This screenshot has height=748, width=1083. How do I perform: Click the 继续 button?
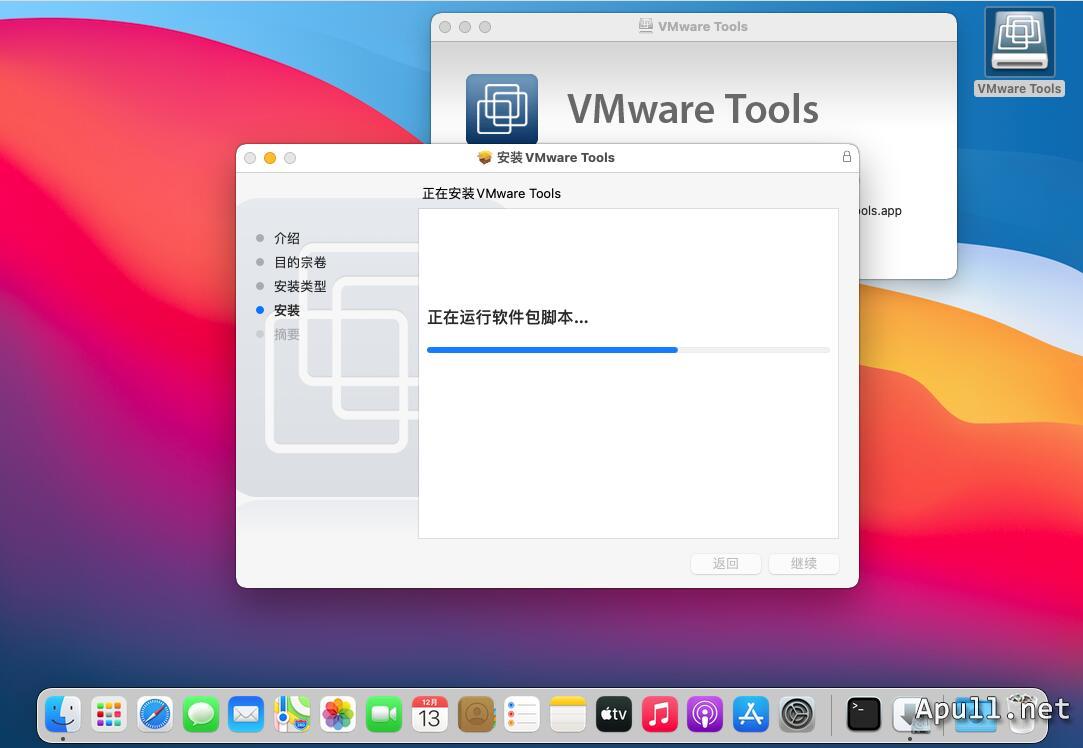click(804, 563)
